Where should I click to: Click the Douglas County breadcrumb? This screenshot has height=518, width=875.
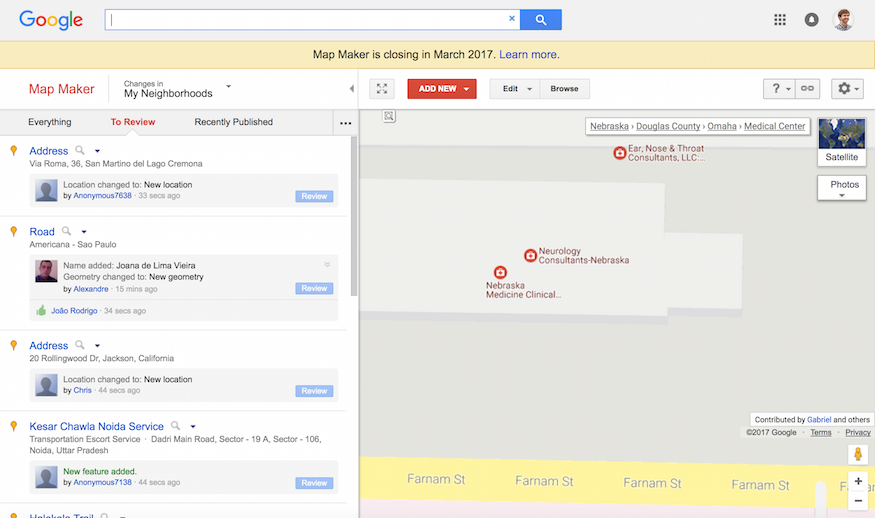668,126
